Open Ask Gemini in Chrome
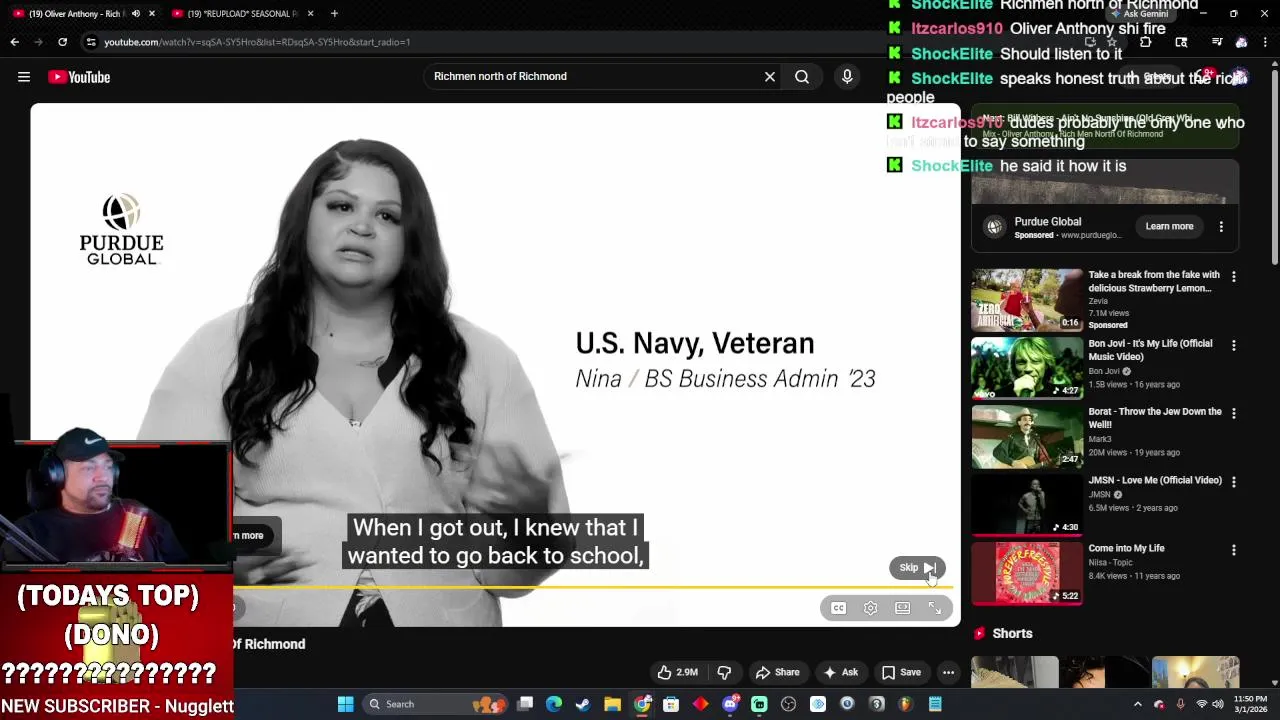 [1139, 14]
